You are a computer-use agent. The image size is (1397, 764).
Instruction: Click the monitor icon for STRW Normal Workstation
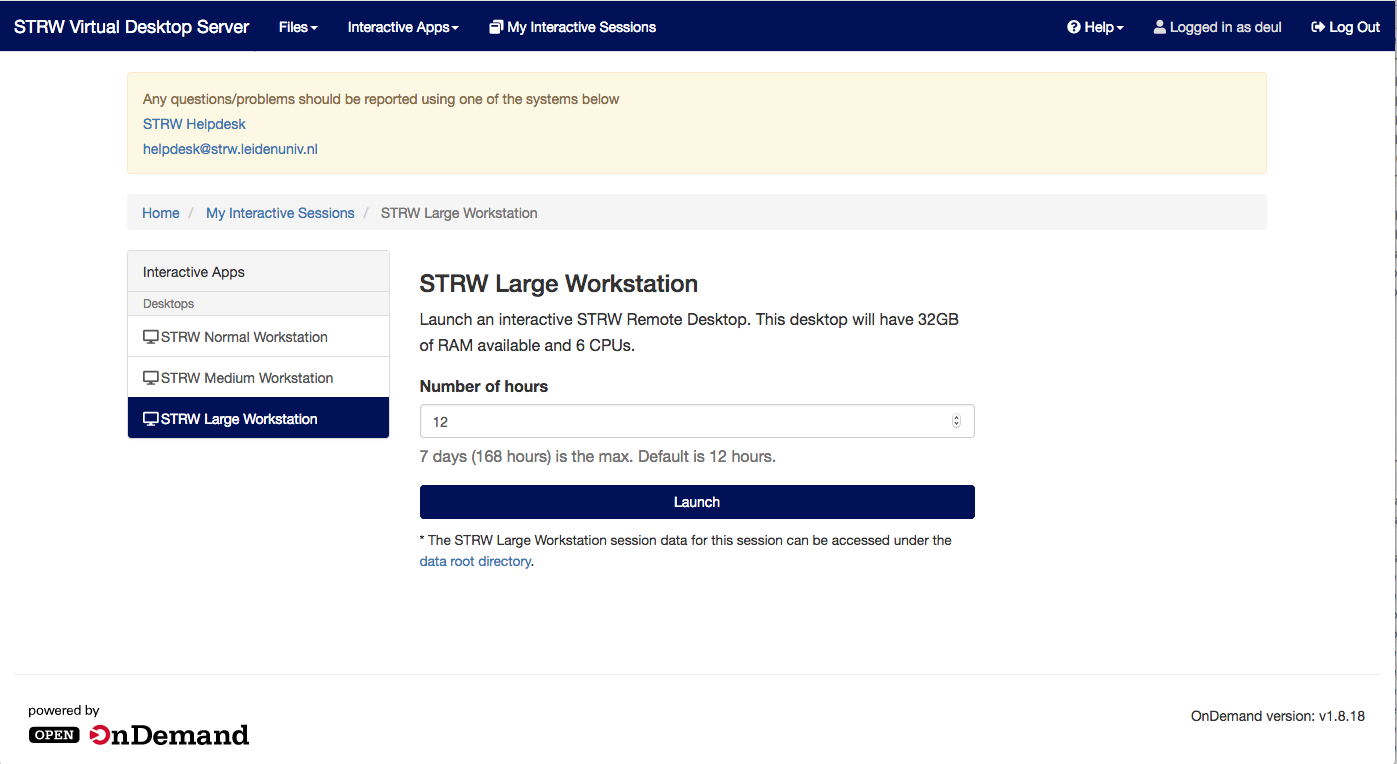click(151, 337)
